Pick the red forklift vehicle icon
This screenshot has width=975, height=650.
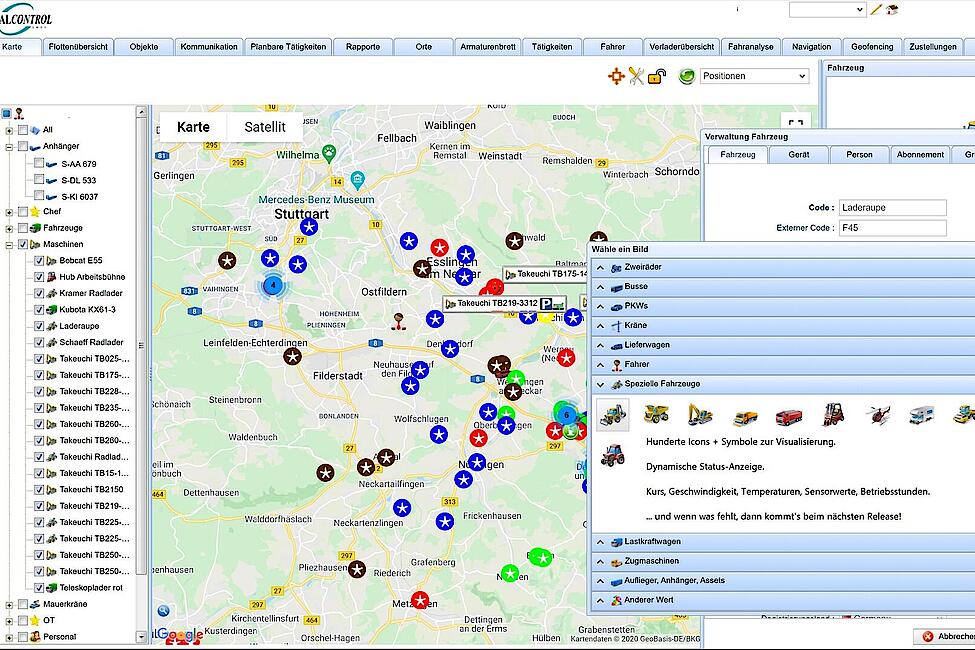[833, 415]
